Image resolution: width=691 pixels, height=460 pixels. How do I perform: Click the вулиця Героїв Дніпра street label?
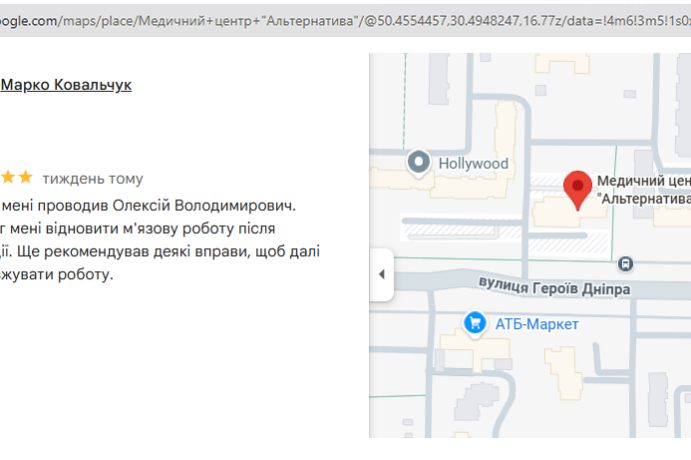point(553,288)
